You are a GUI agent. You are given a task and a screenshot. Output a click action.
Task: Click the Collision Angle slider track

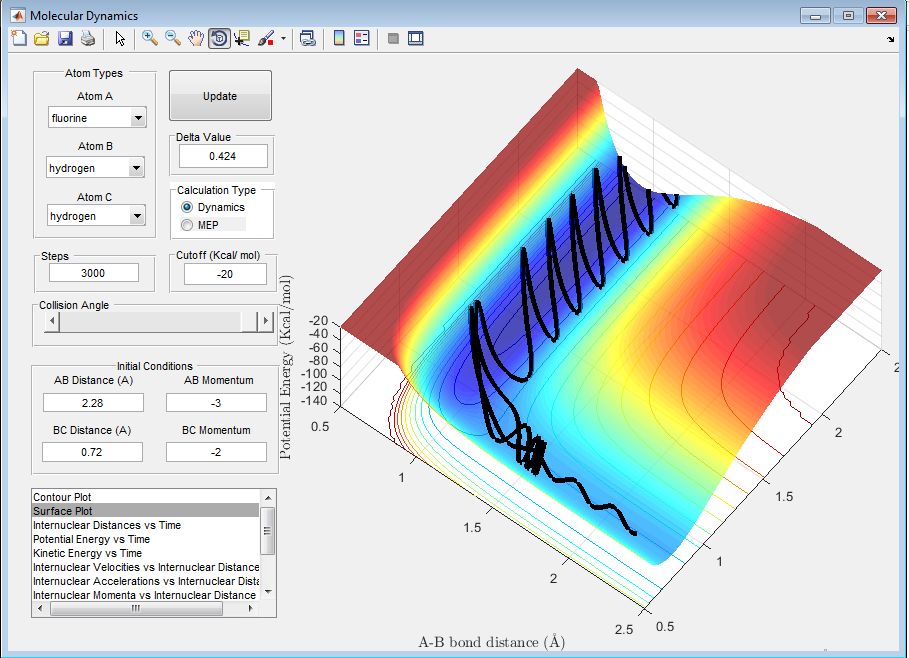(150, 321)
